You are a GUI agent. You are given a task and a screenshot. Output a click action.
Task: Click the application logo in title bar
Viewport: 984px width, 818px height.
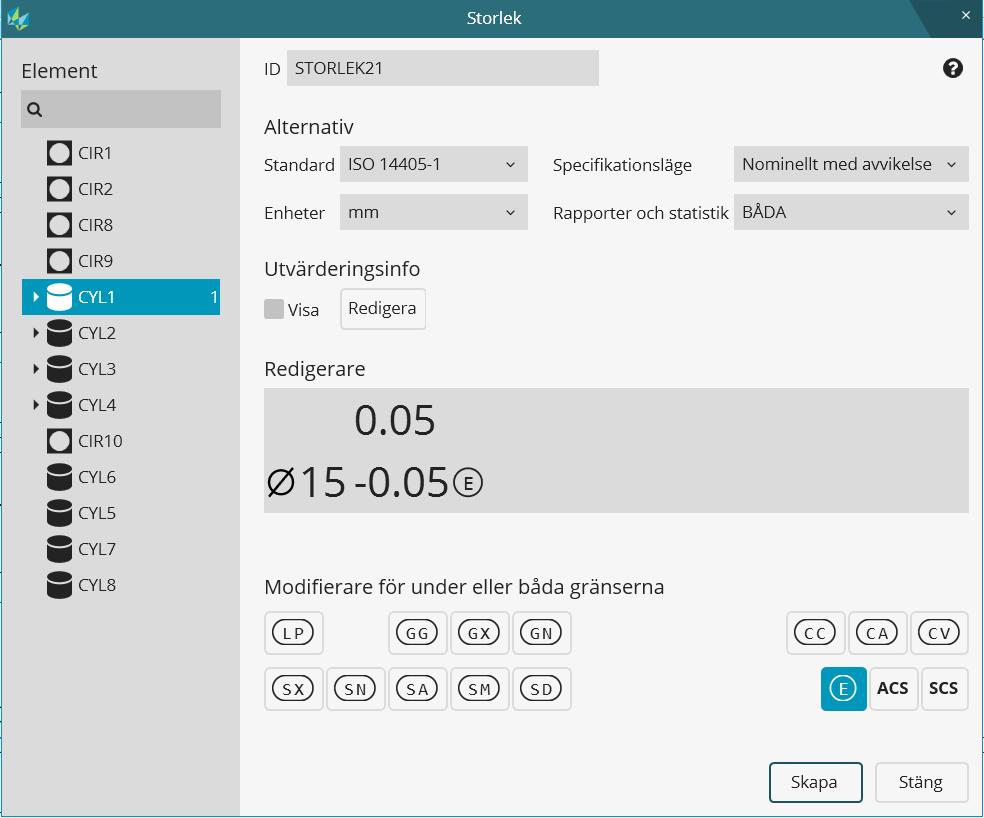pyautogui.click(x=18, y=19)
